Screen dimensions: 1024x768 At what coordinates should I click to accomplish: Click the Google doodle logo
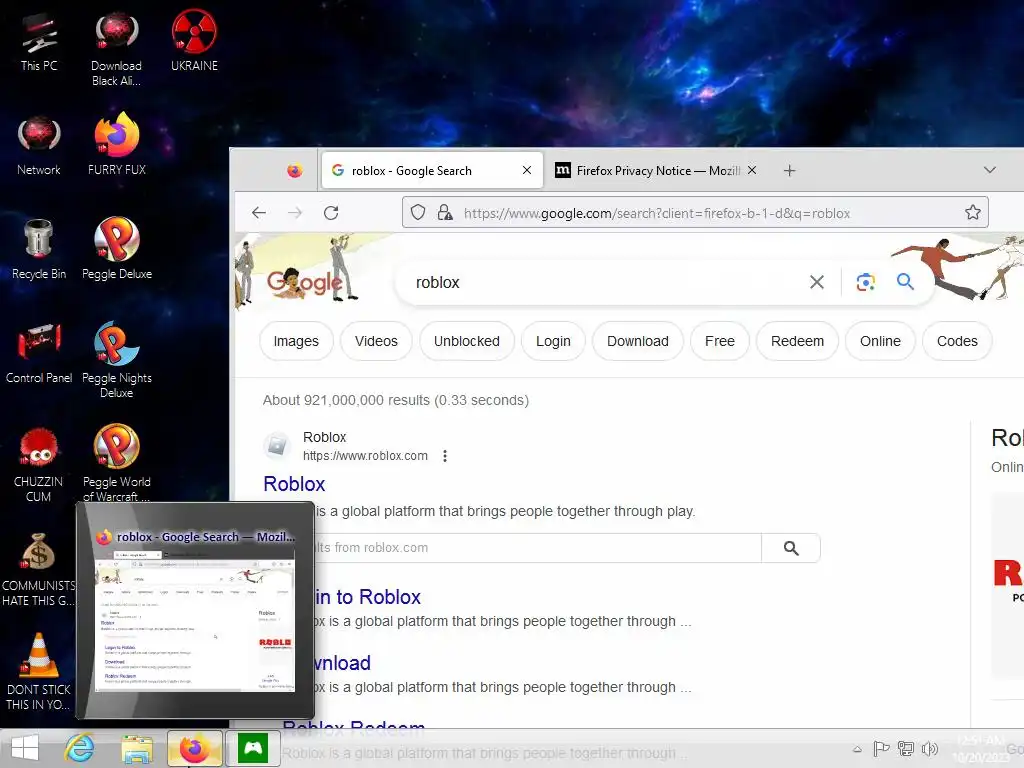(304, 283)
